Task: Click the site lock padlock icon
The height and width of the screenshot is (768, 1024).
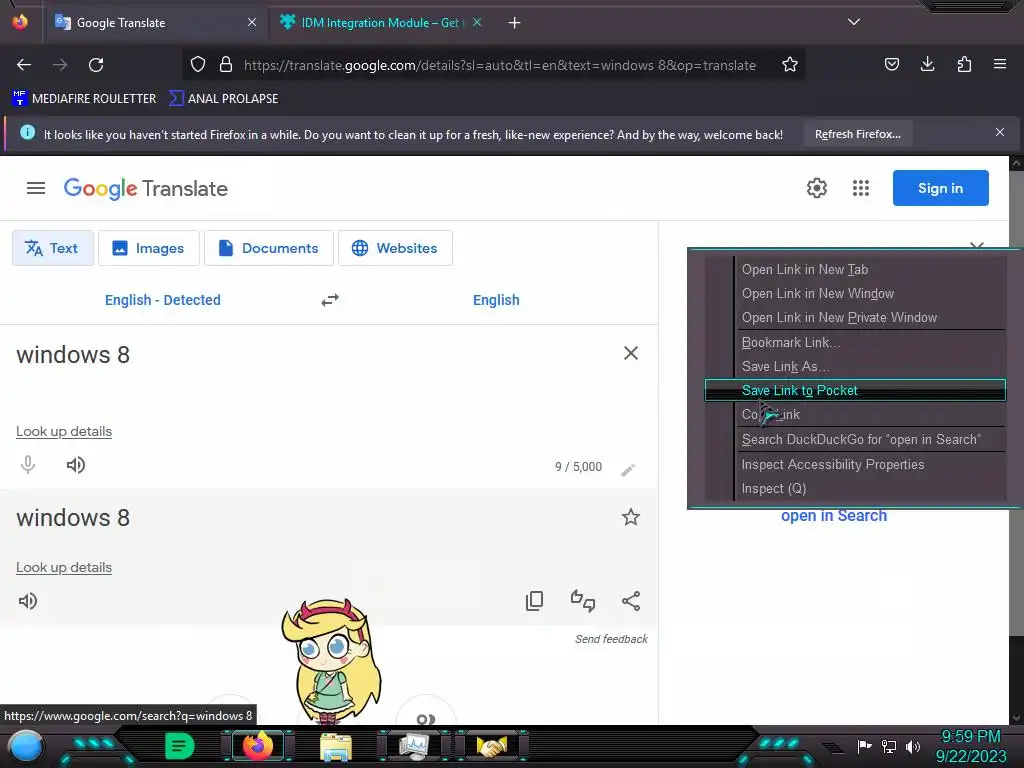Action: pyautogui.click(x=226, y=65)
